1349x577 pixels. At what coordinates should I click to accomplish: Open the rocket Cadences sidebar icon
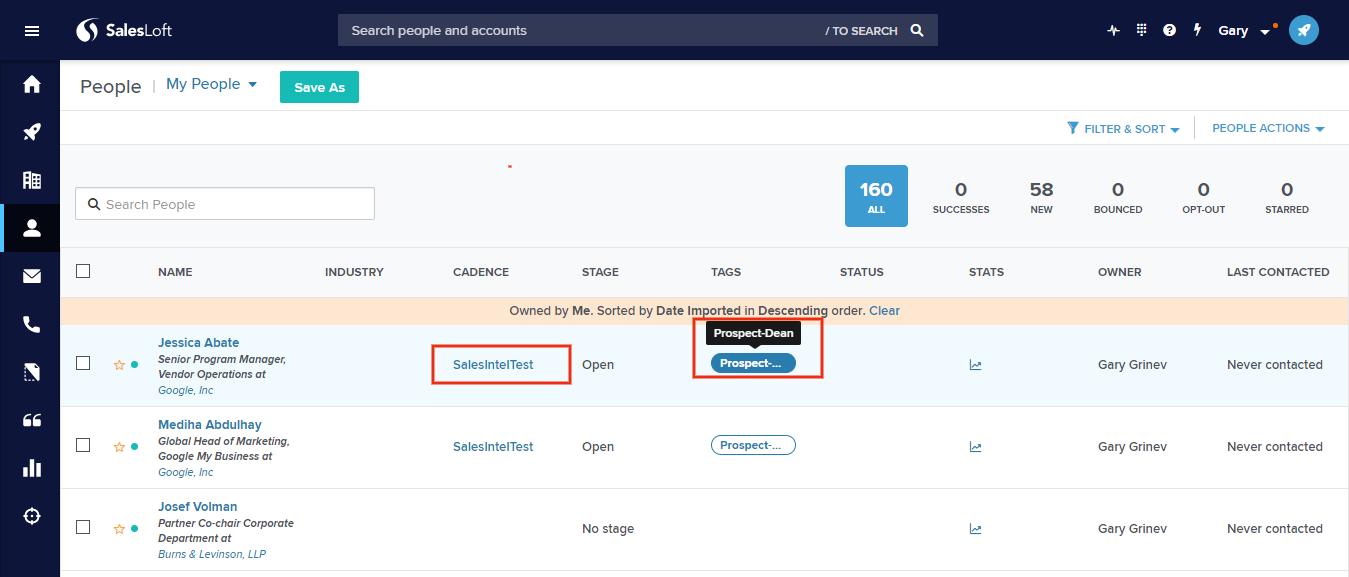(32, 132)
